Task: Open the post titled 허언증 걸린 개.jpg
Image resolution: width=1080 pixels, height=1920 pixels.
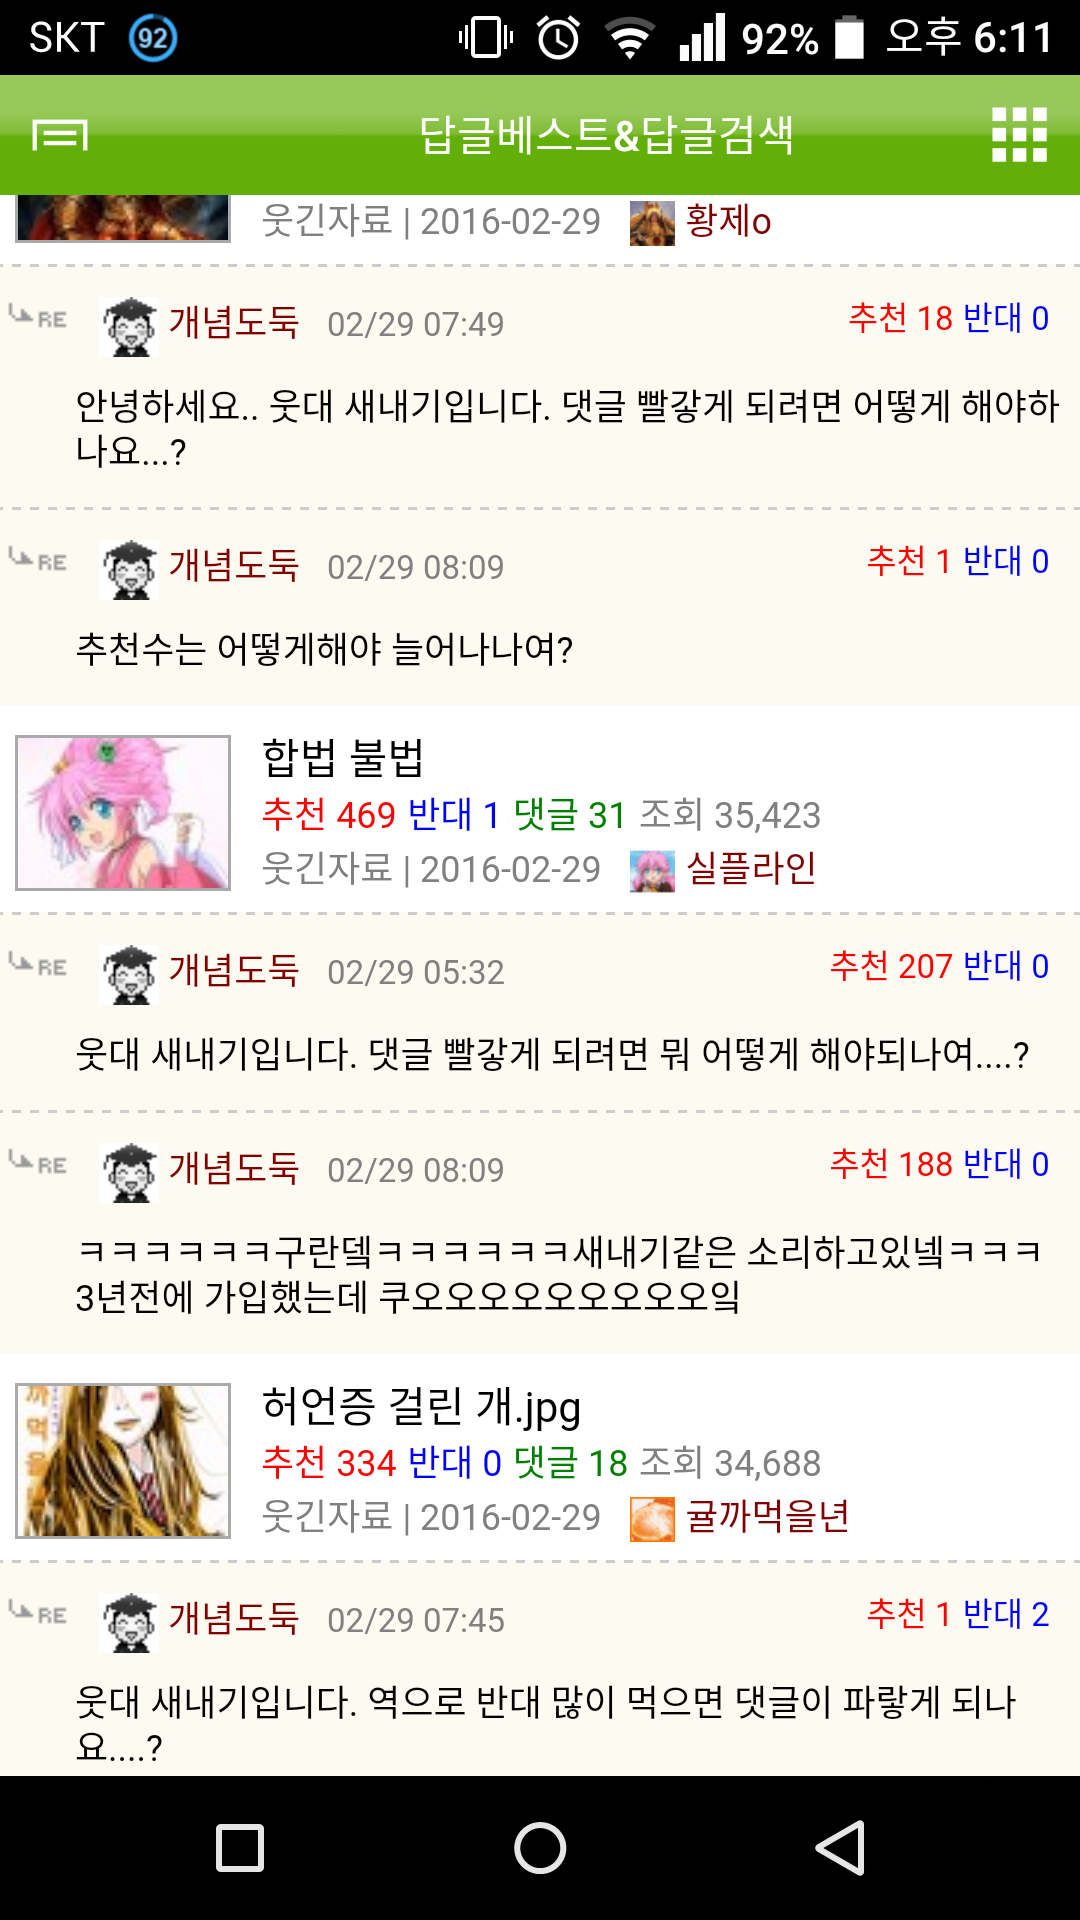Action: (421, 1407)
